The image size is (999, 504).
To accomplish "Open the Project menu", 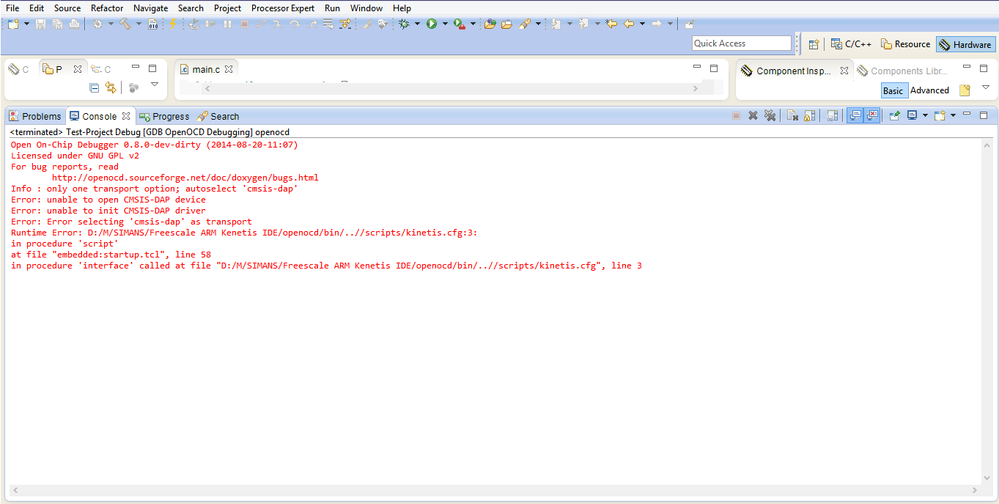I will click(227, 8).
